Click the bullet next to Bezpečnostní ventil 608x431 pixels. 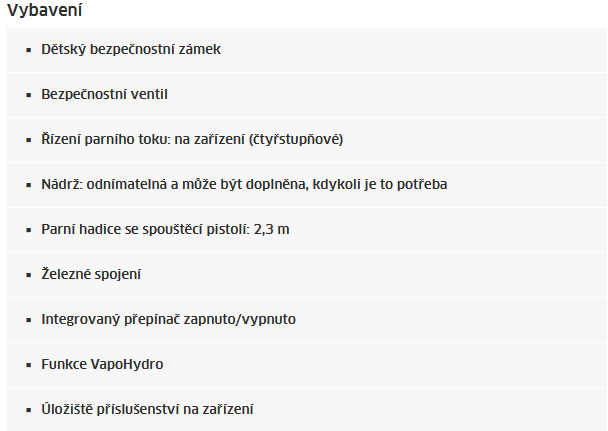[29, 94]
